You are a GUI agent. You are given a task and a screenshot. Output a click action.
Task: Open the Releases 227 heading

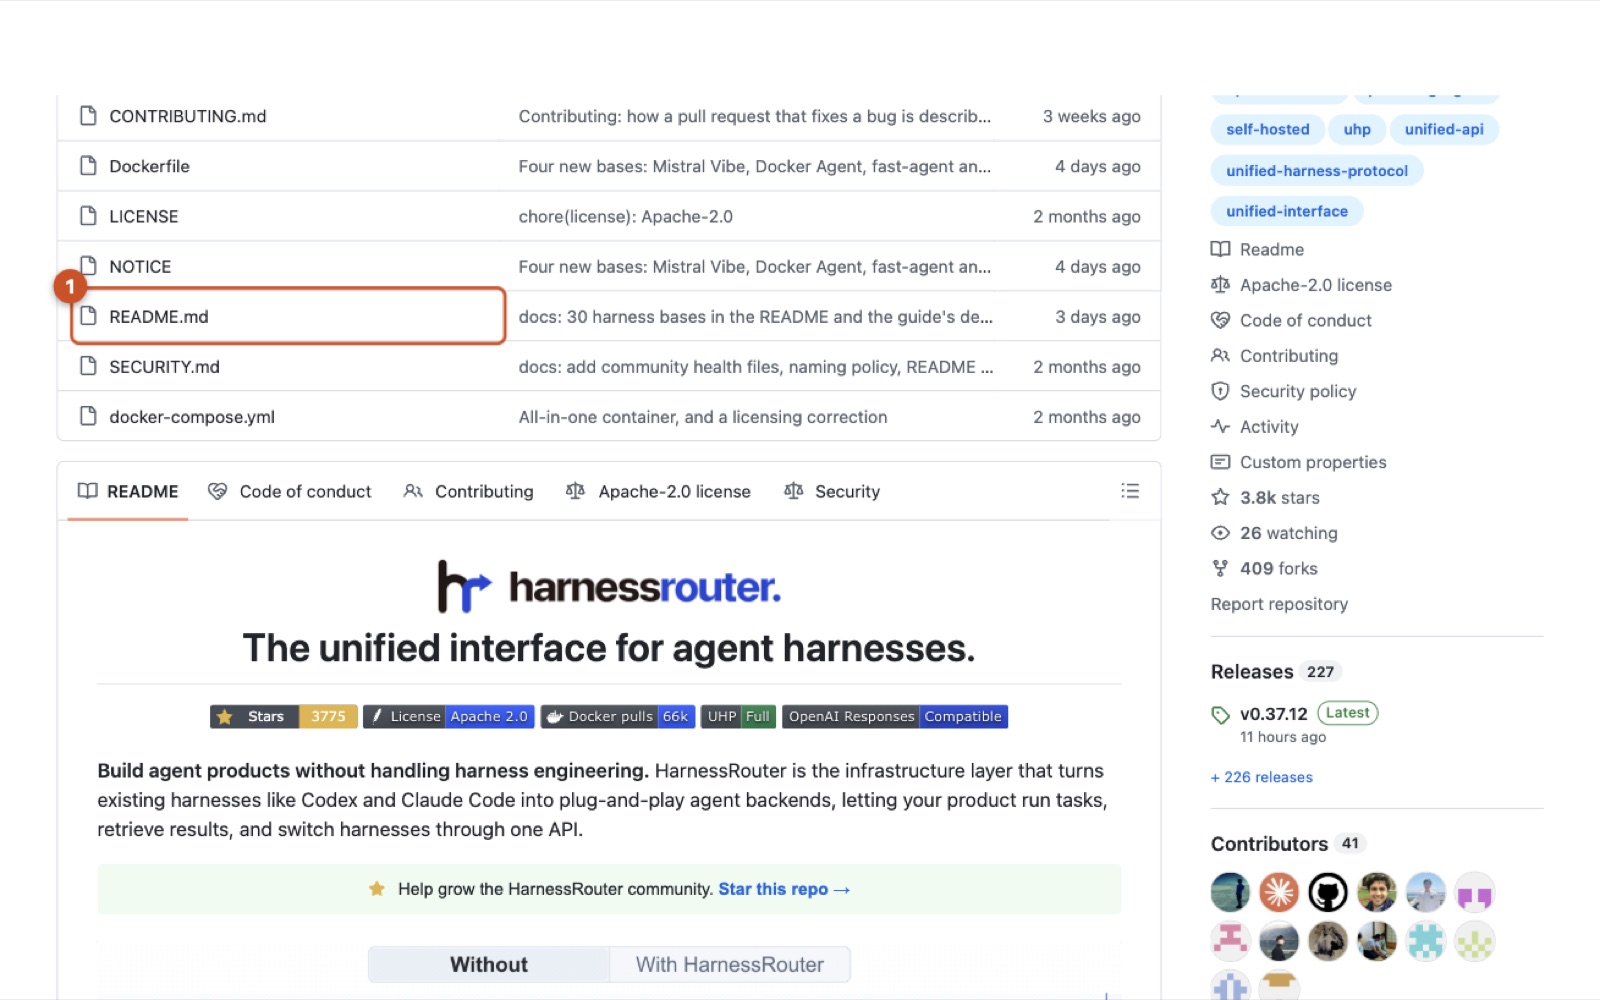(1275, 672)
